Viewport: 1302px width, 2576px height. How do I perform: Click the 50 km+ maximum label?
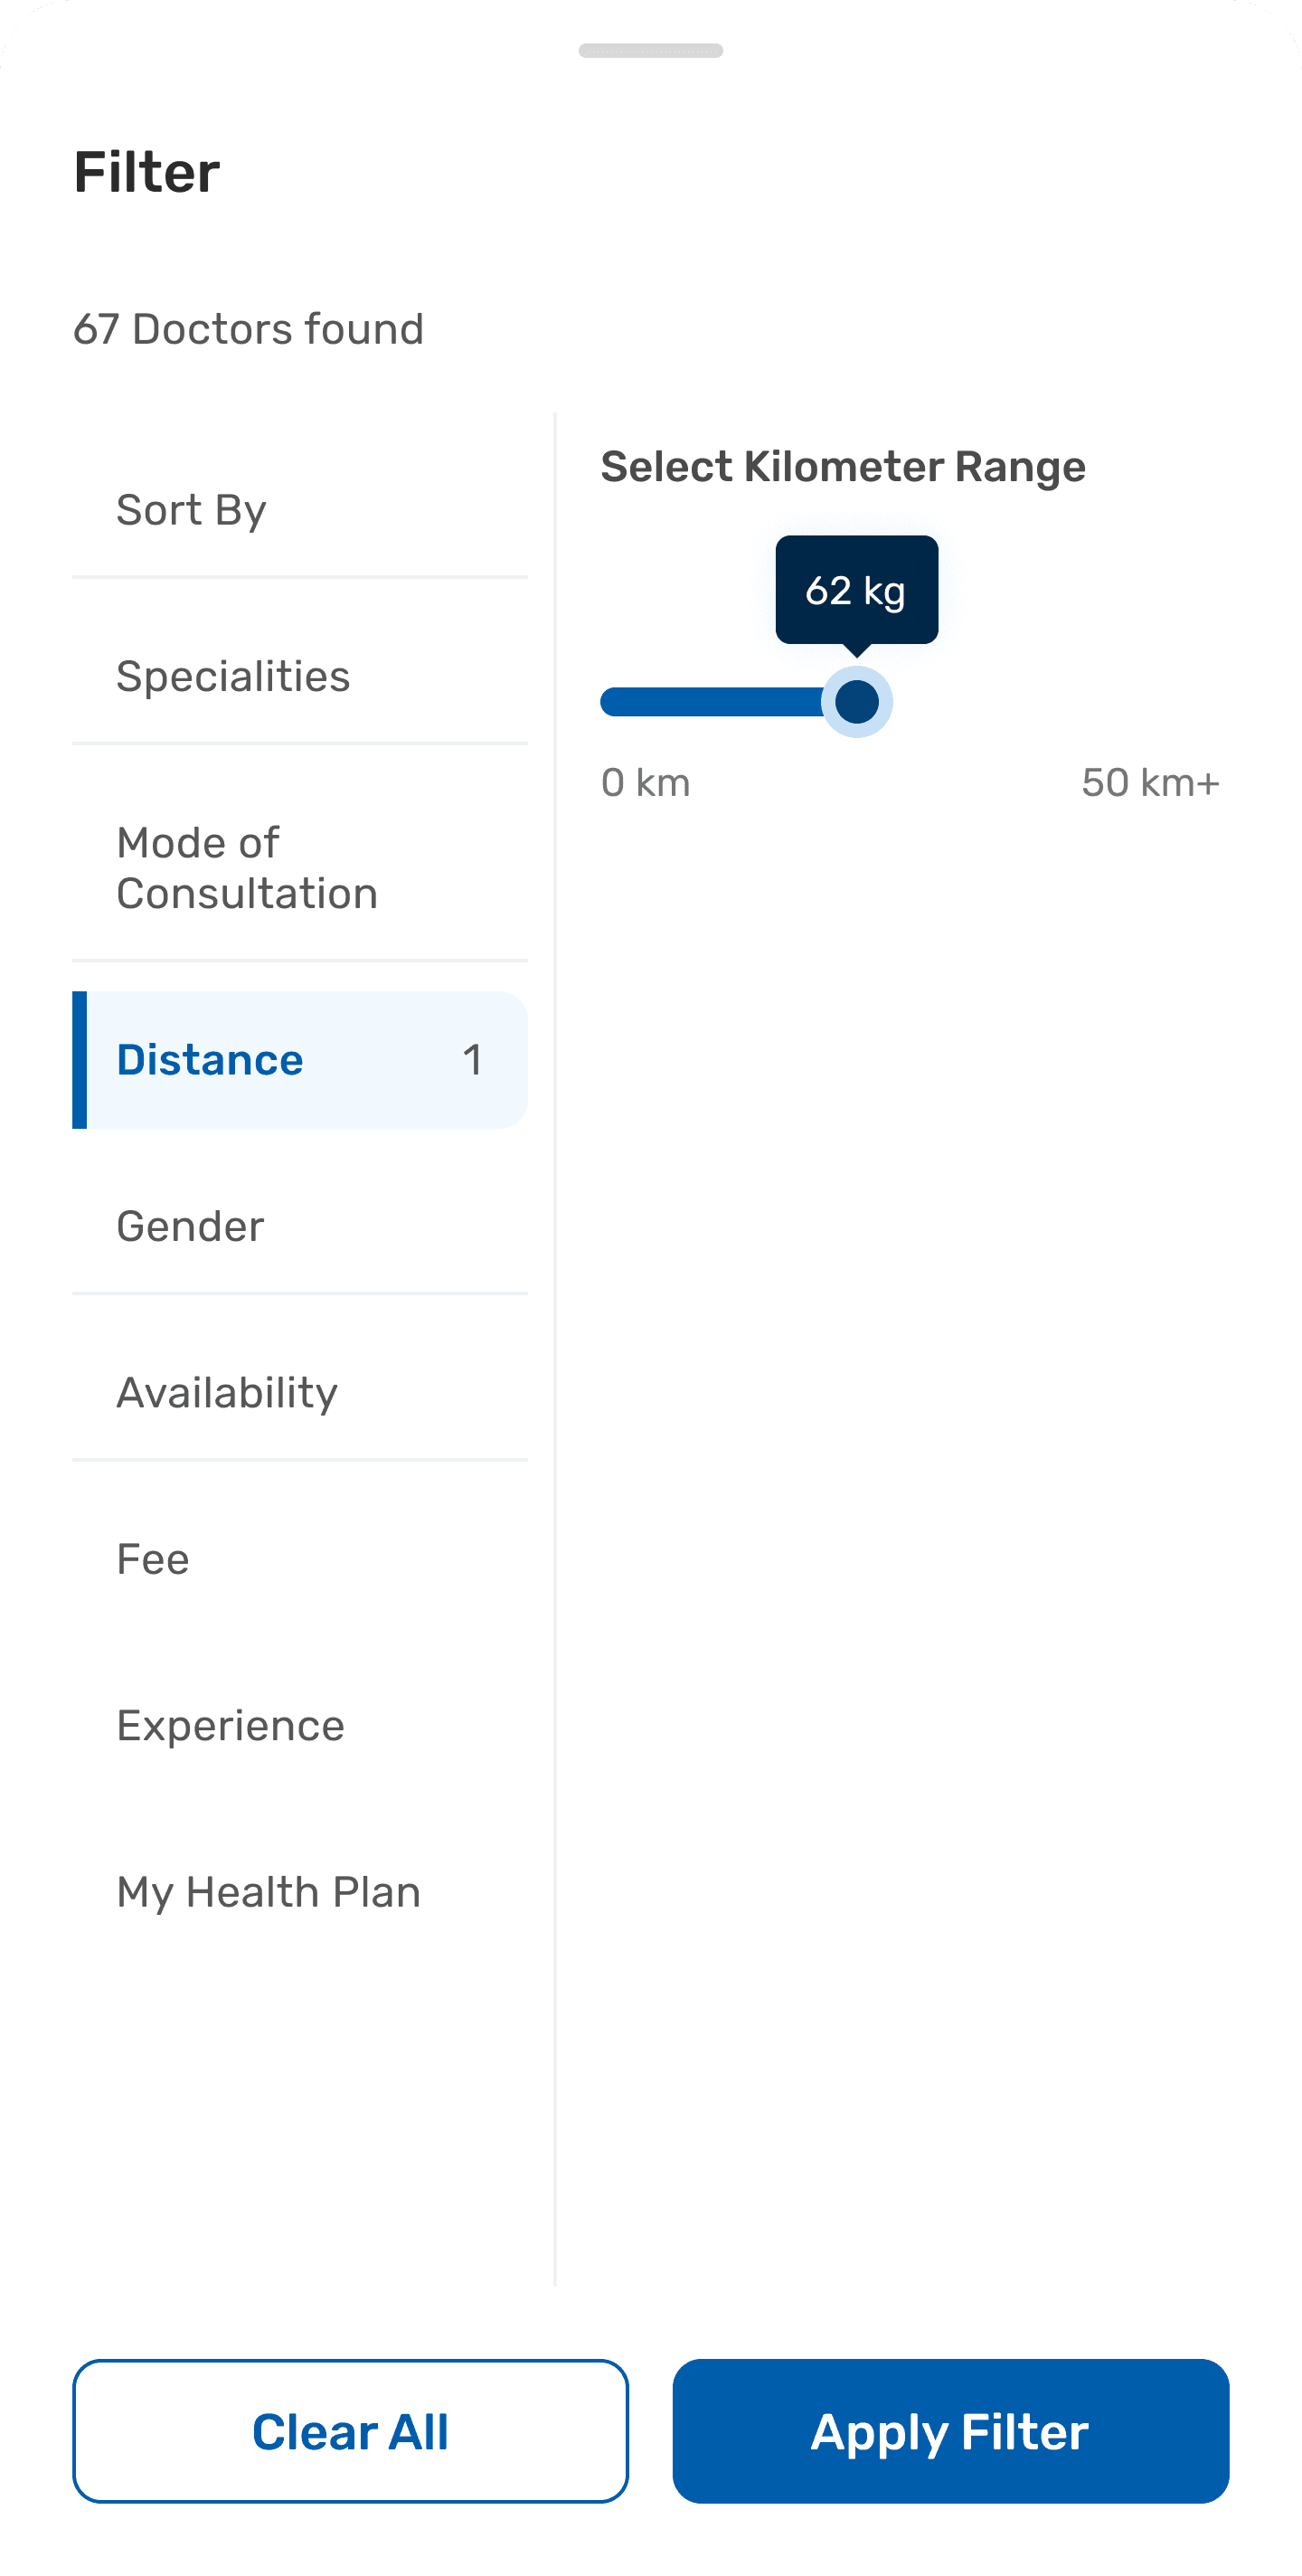(1151, 783)
